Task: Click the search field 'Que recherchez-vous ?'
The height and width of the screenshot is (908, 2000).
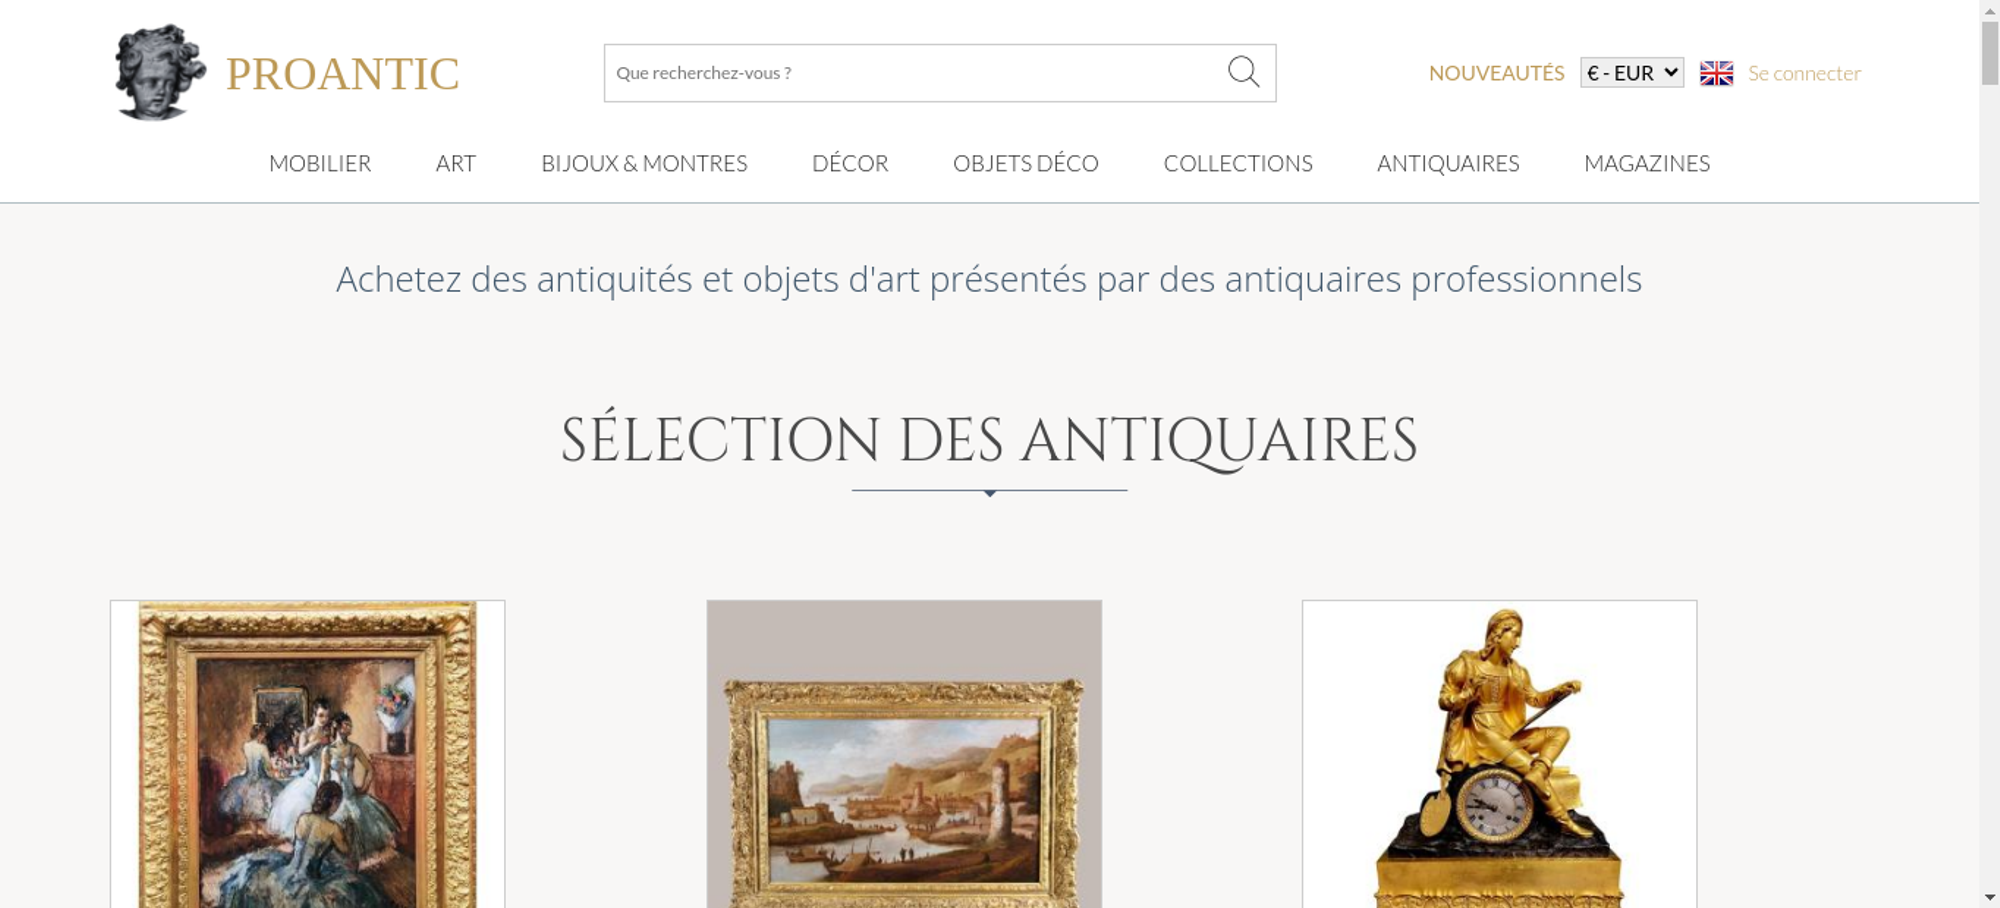Action: click(912, 73)
